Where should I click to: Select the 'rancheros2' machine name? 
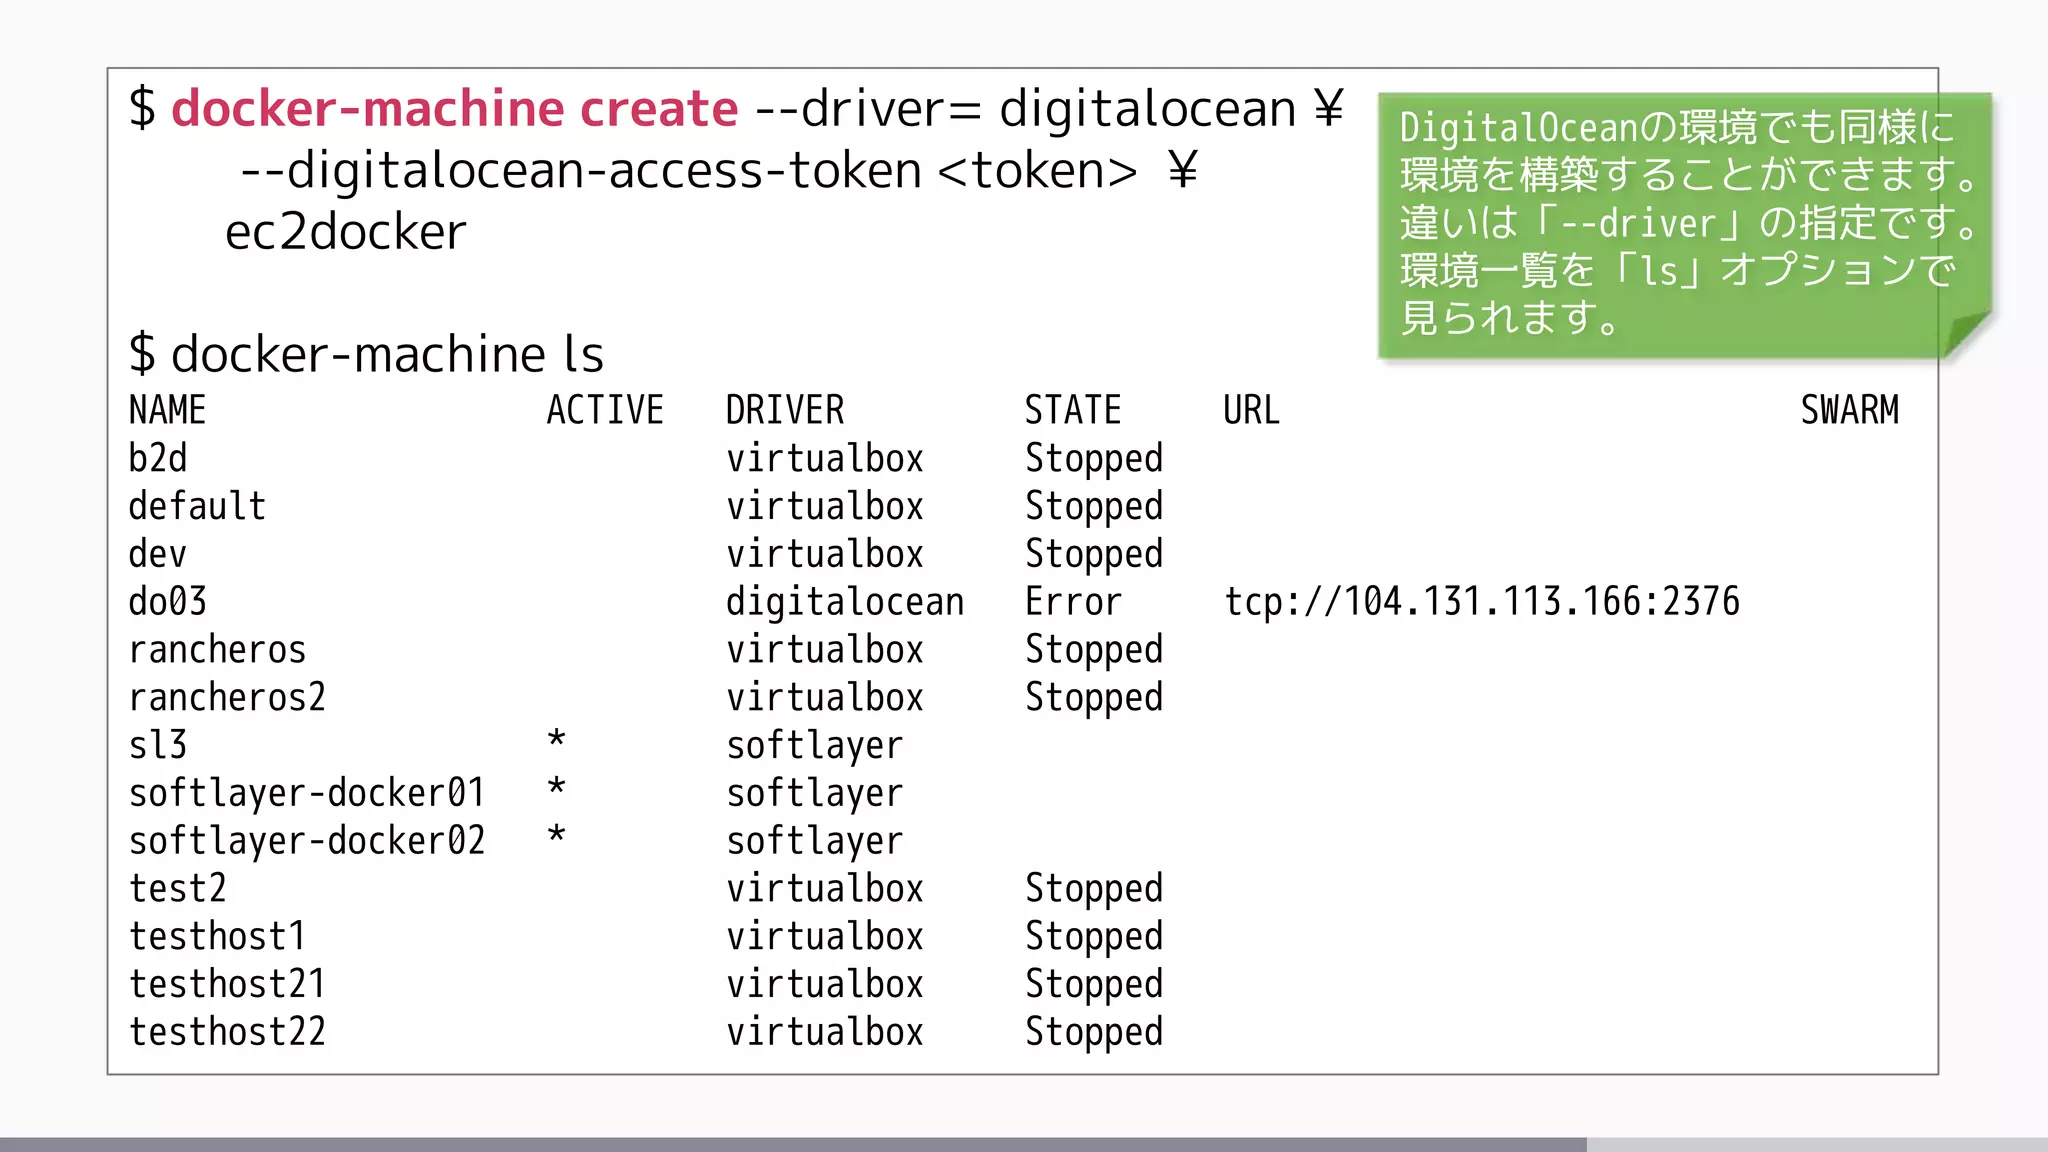click(227, 697)
